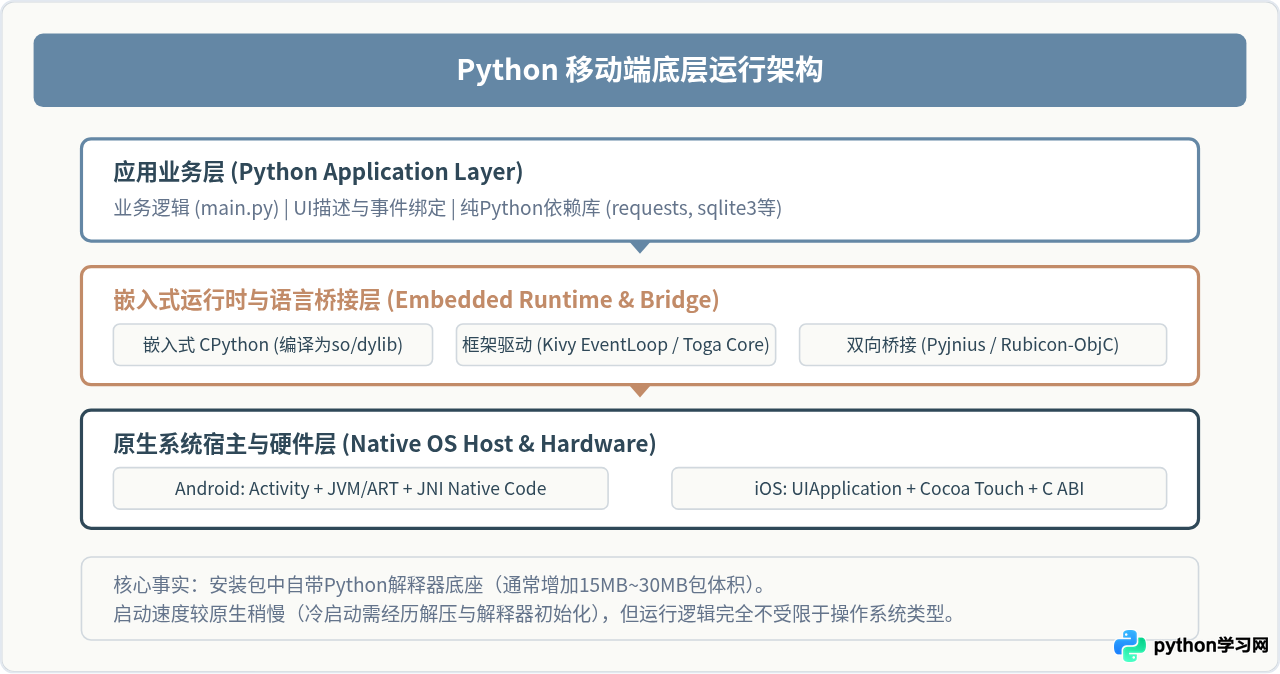Select the box '嵌入式 CPython (编译为so/dylib)'
The image size is (1280, 674).
tap(273, 345)
